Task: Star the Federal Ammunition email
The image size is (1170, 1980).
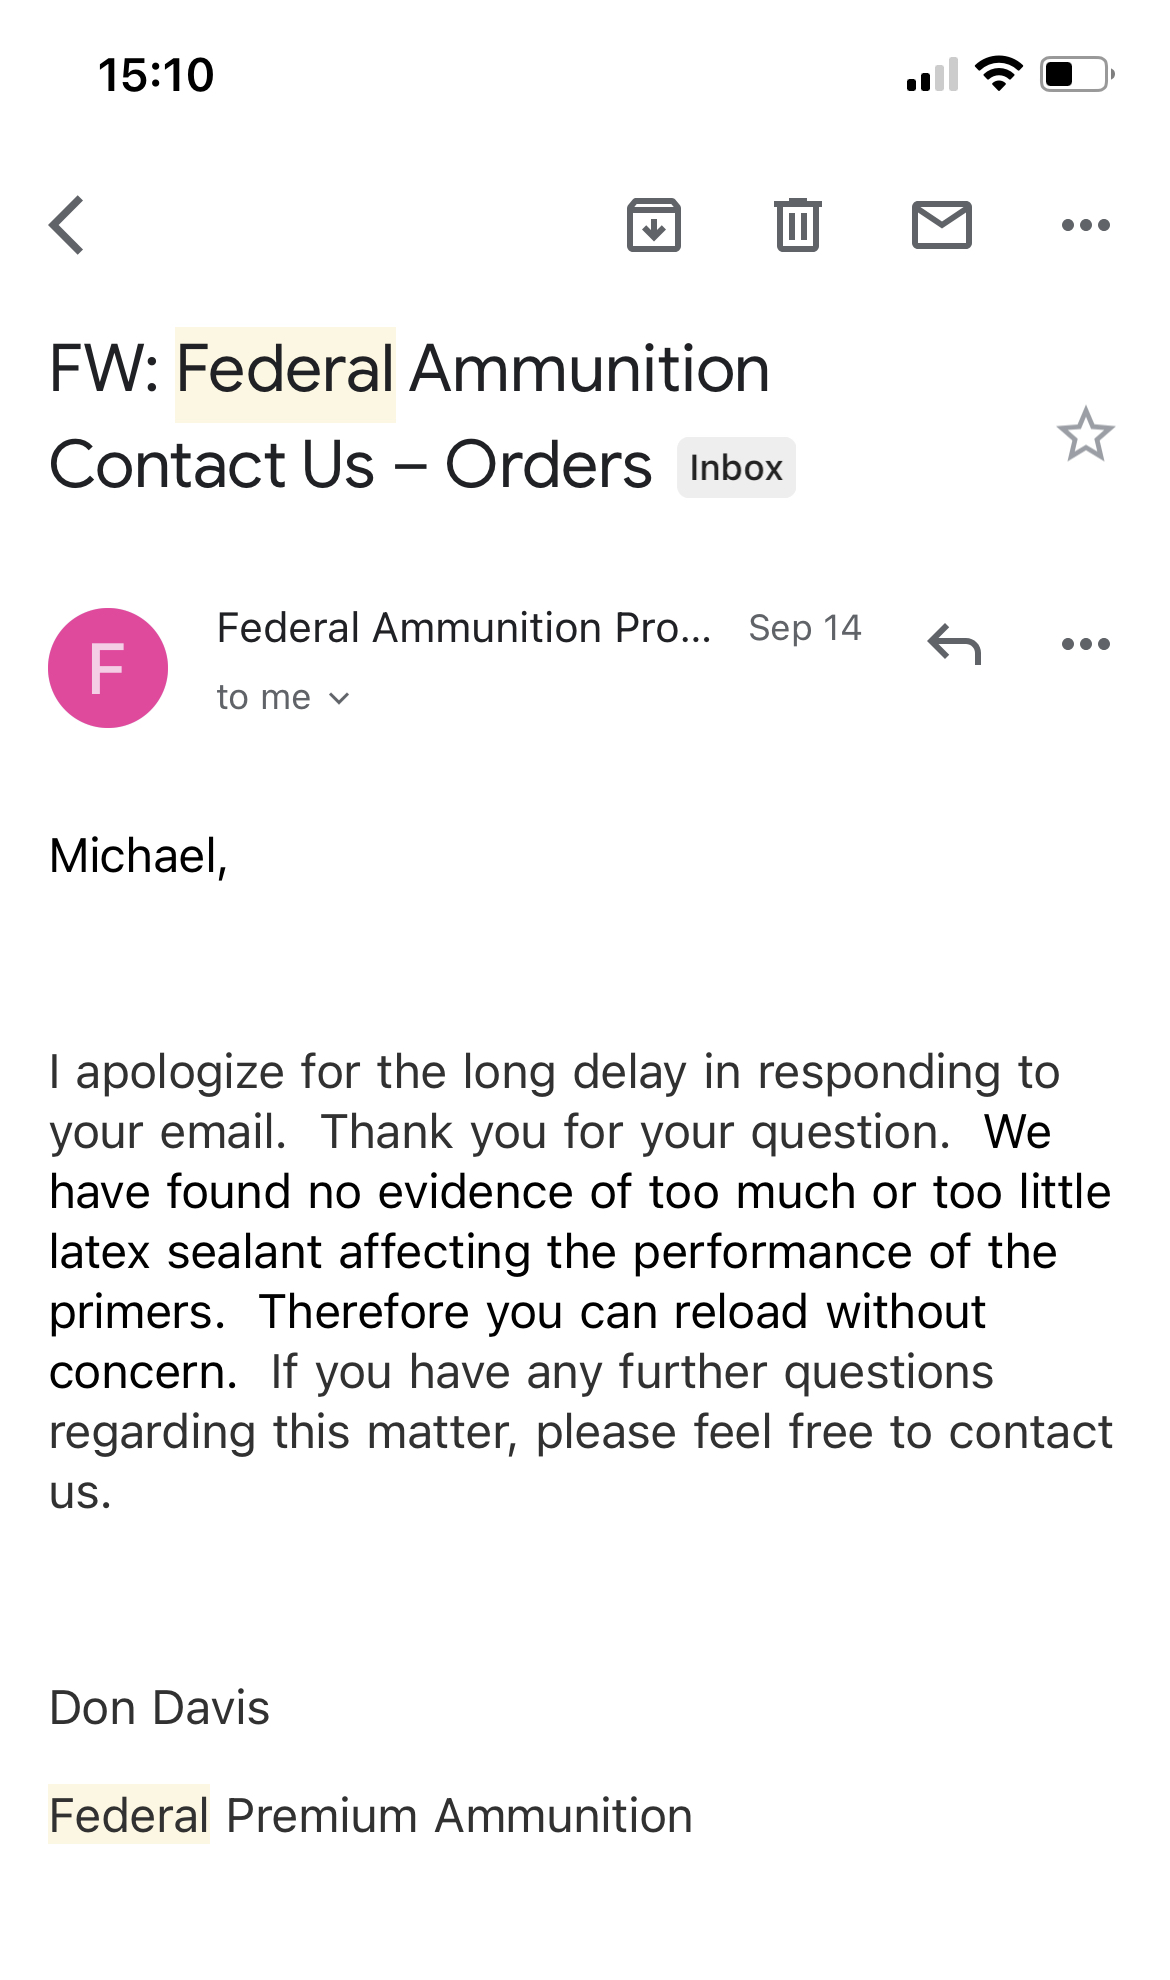Action: tap(1086, 434)
